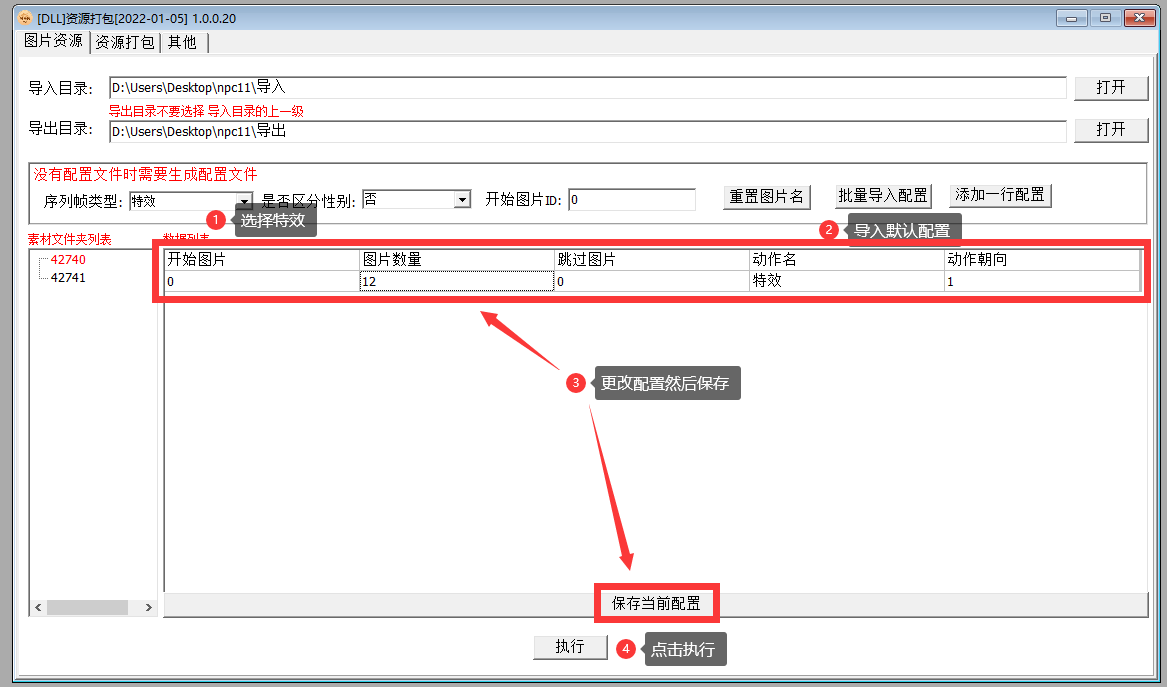This screenshot has height=687, width=1167.
Task: Click the 动作名 cell containing 特效
Action: (845, 282)
